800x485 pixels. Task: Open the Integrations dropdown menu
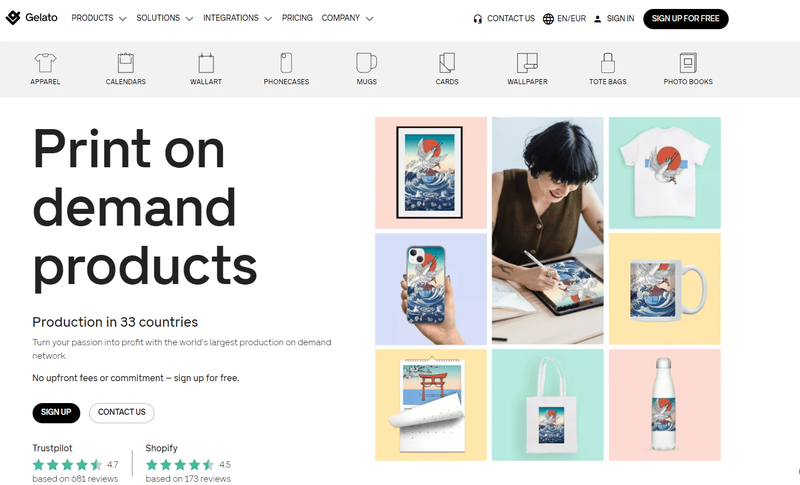pos(237,18)
